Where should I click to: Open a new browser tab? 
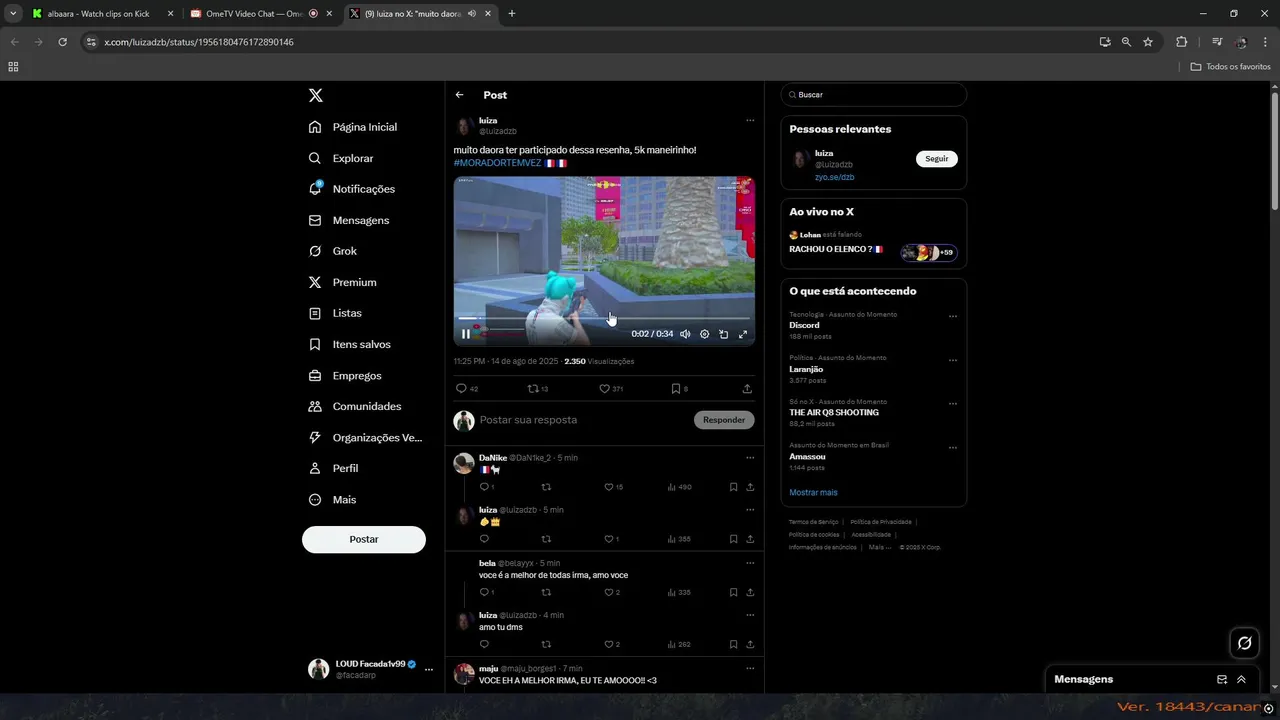pos(512,14)
